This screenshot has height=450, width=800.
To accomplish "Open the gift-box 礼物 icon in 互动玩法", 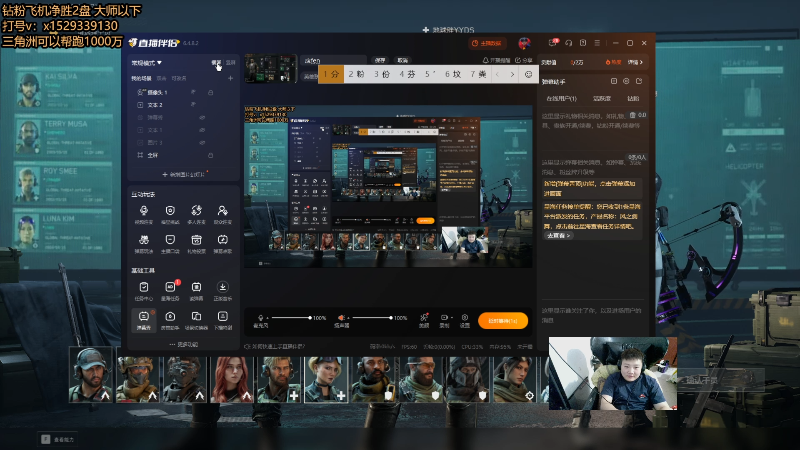I will point(196,240).
